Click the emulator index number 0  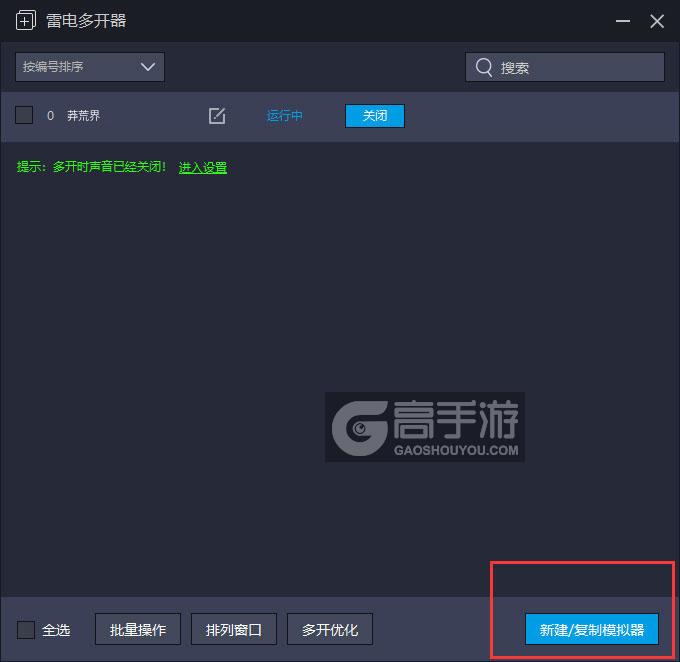[x=50, y=115]
